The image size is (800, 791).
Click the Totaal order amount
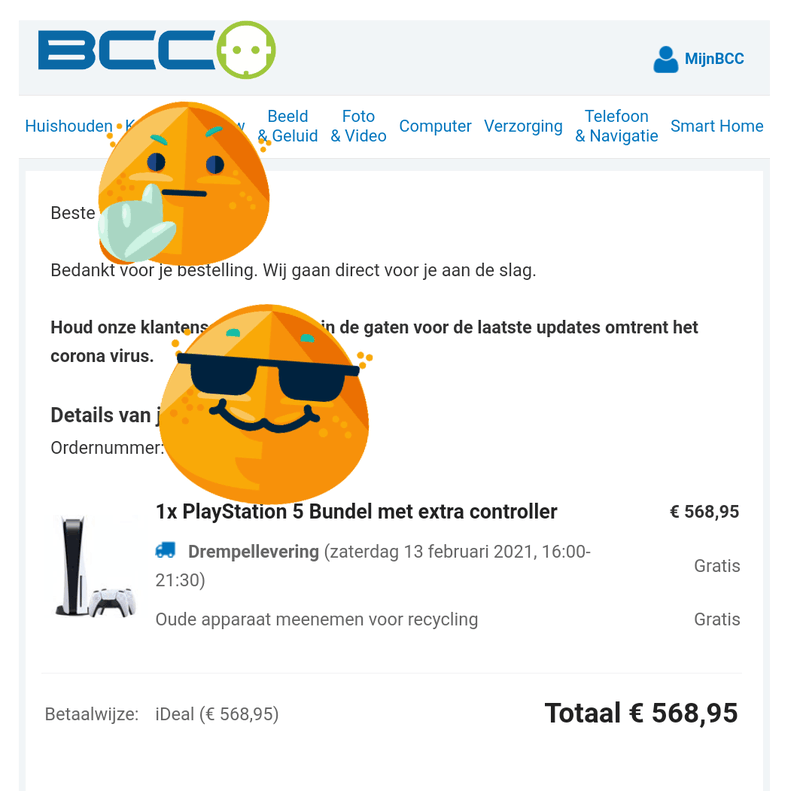point(641,713)
